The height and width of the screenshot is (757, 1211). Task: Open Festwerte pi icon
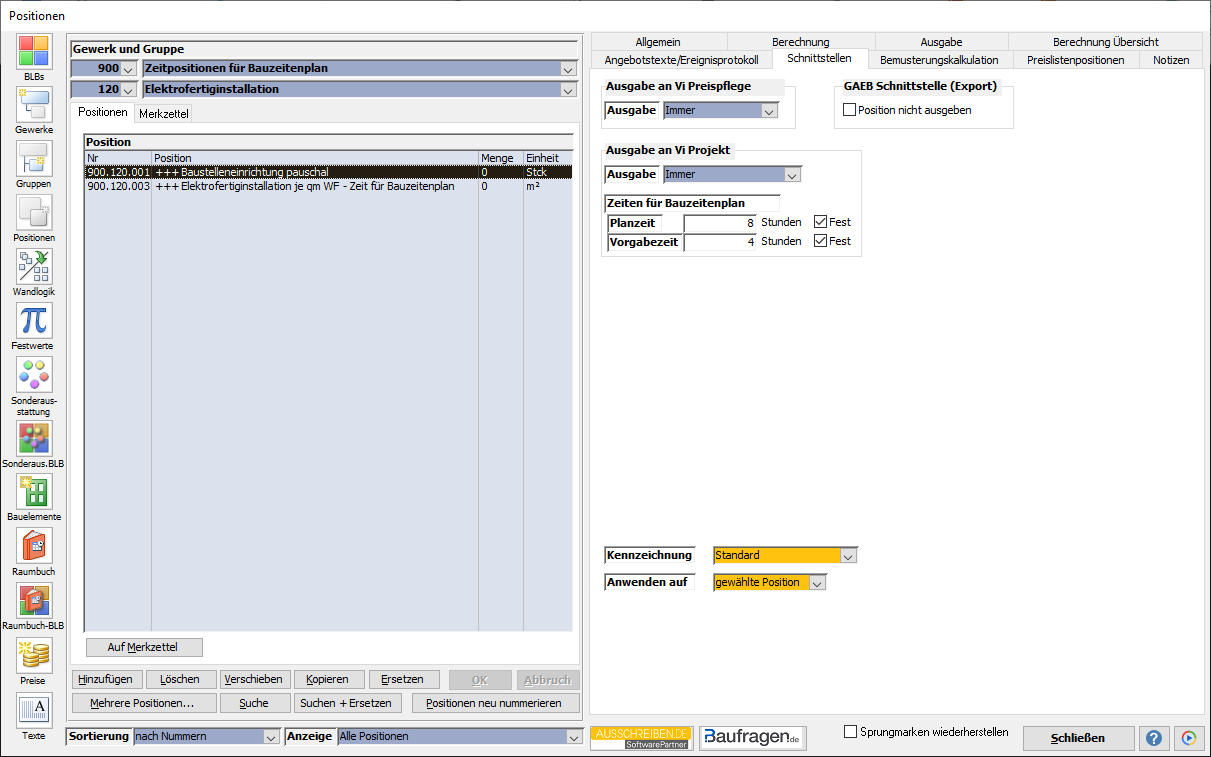point(34,321)
